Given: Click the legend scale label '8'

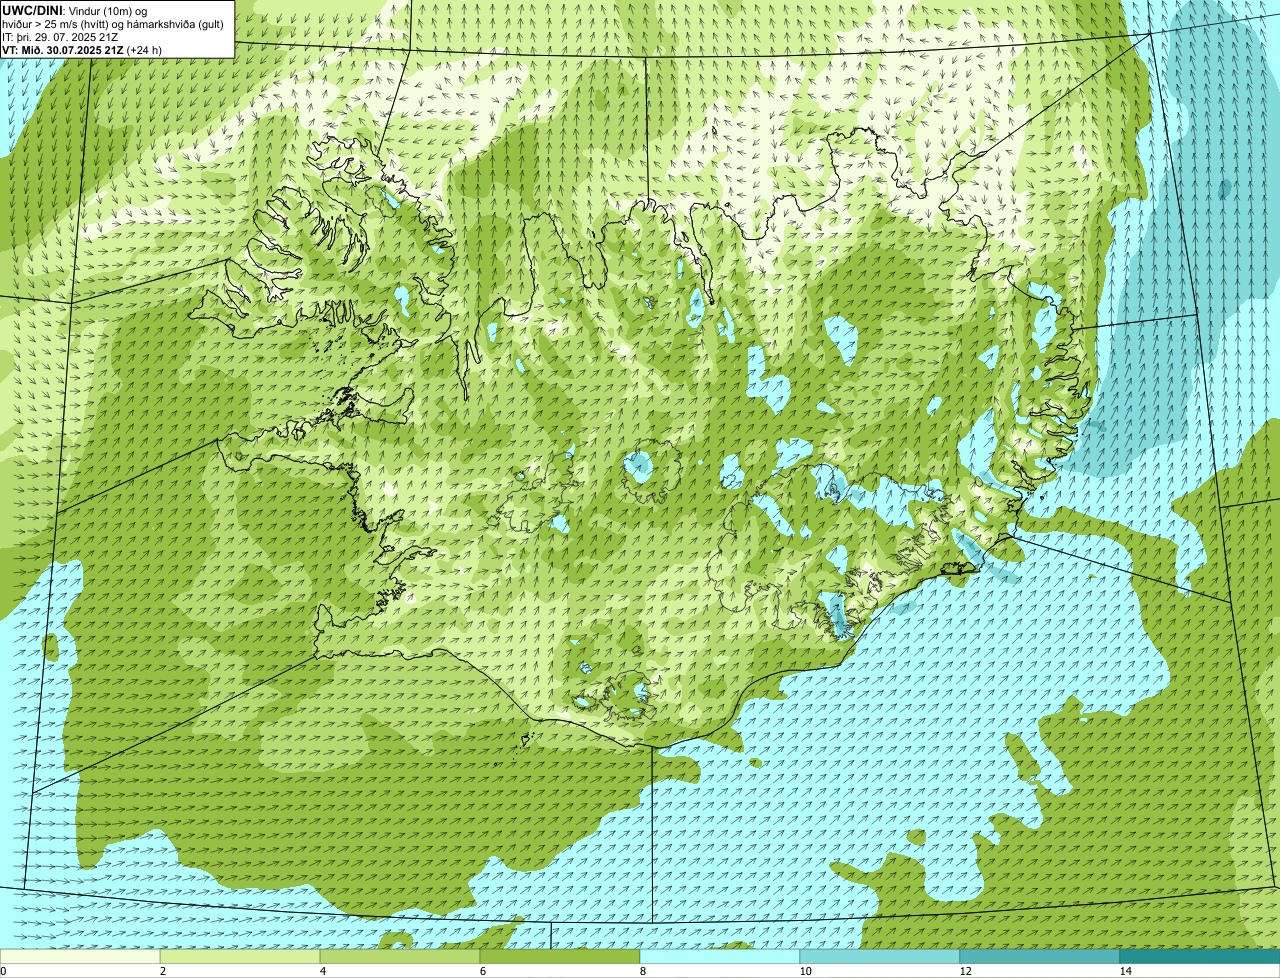Looking at the screenshot, I should click(x=643, y=971).
